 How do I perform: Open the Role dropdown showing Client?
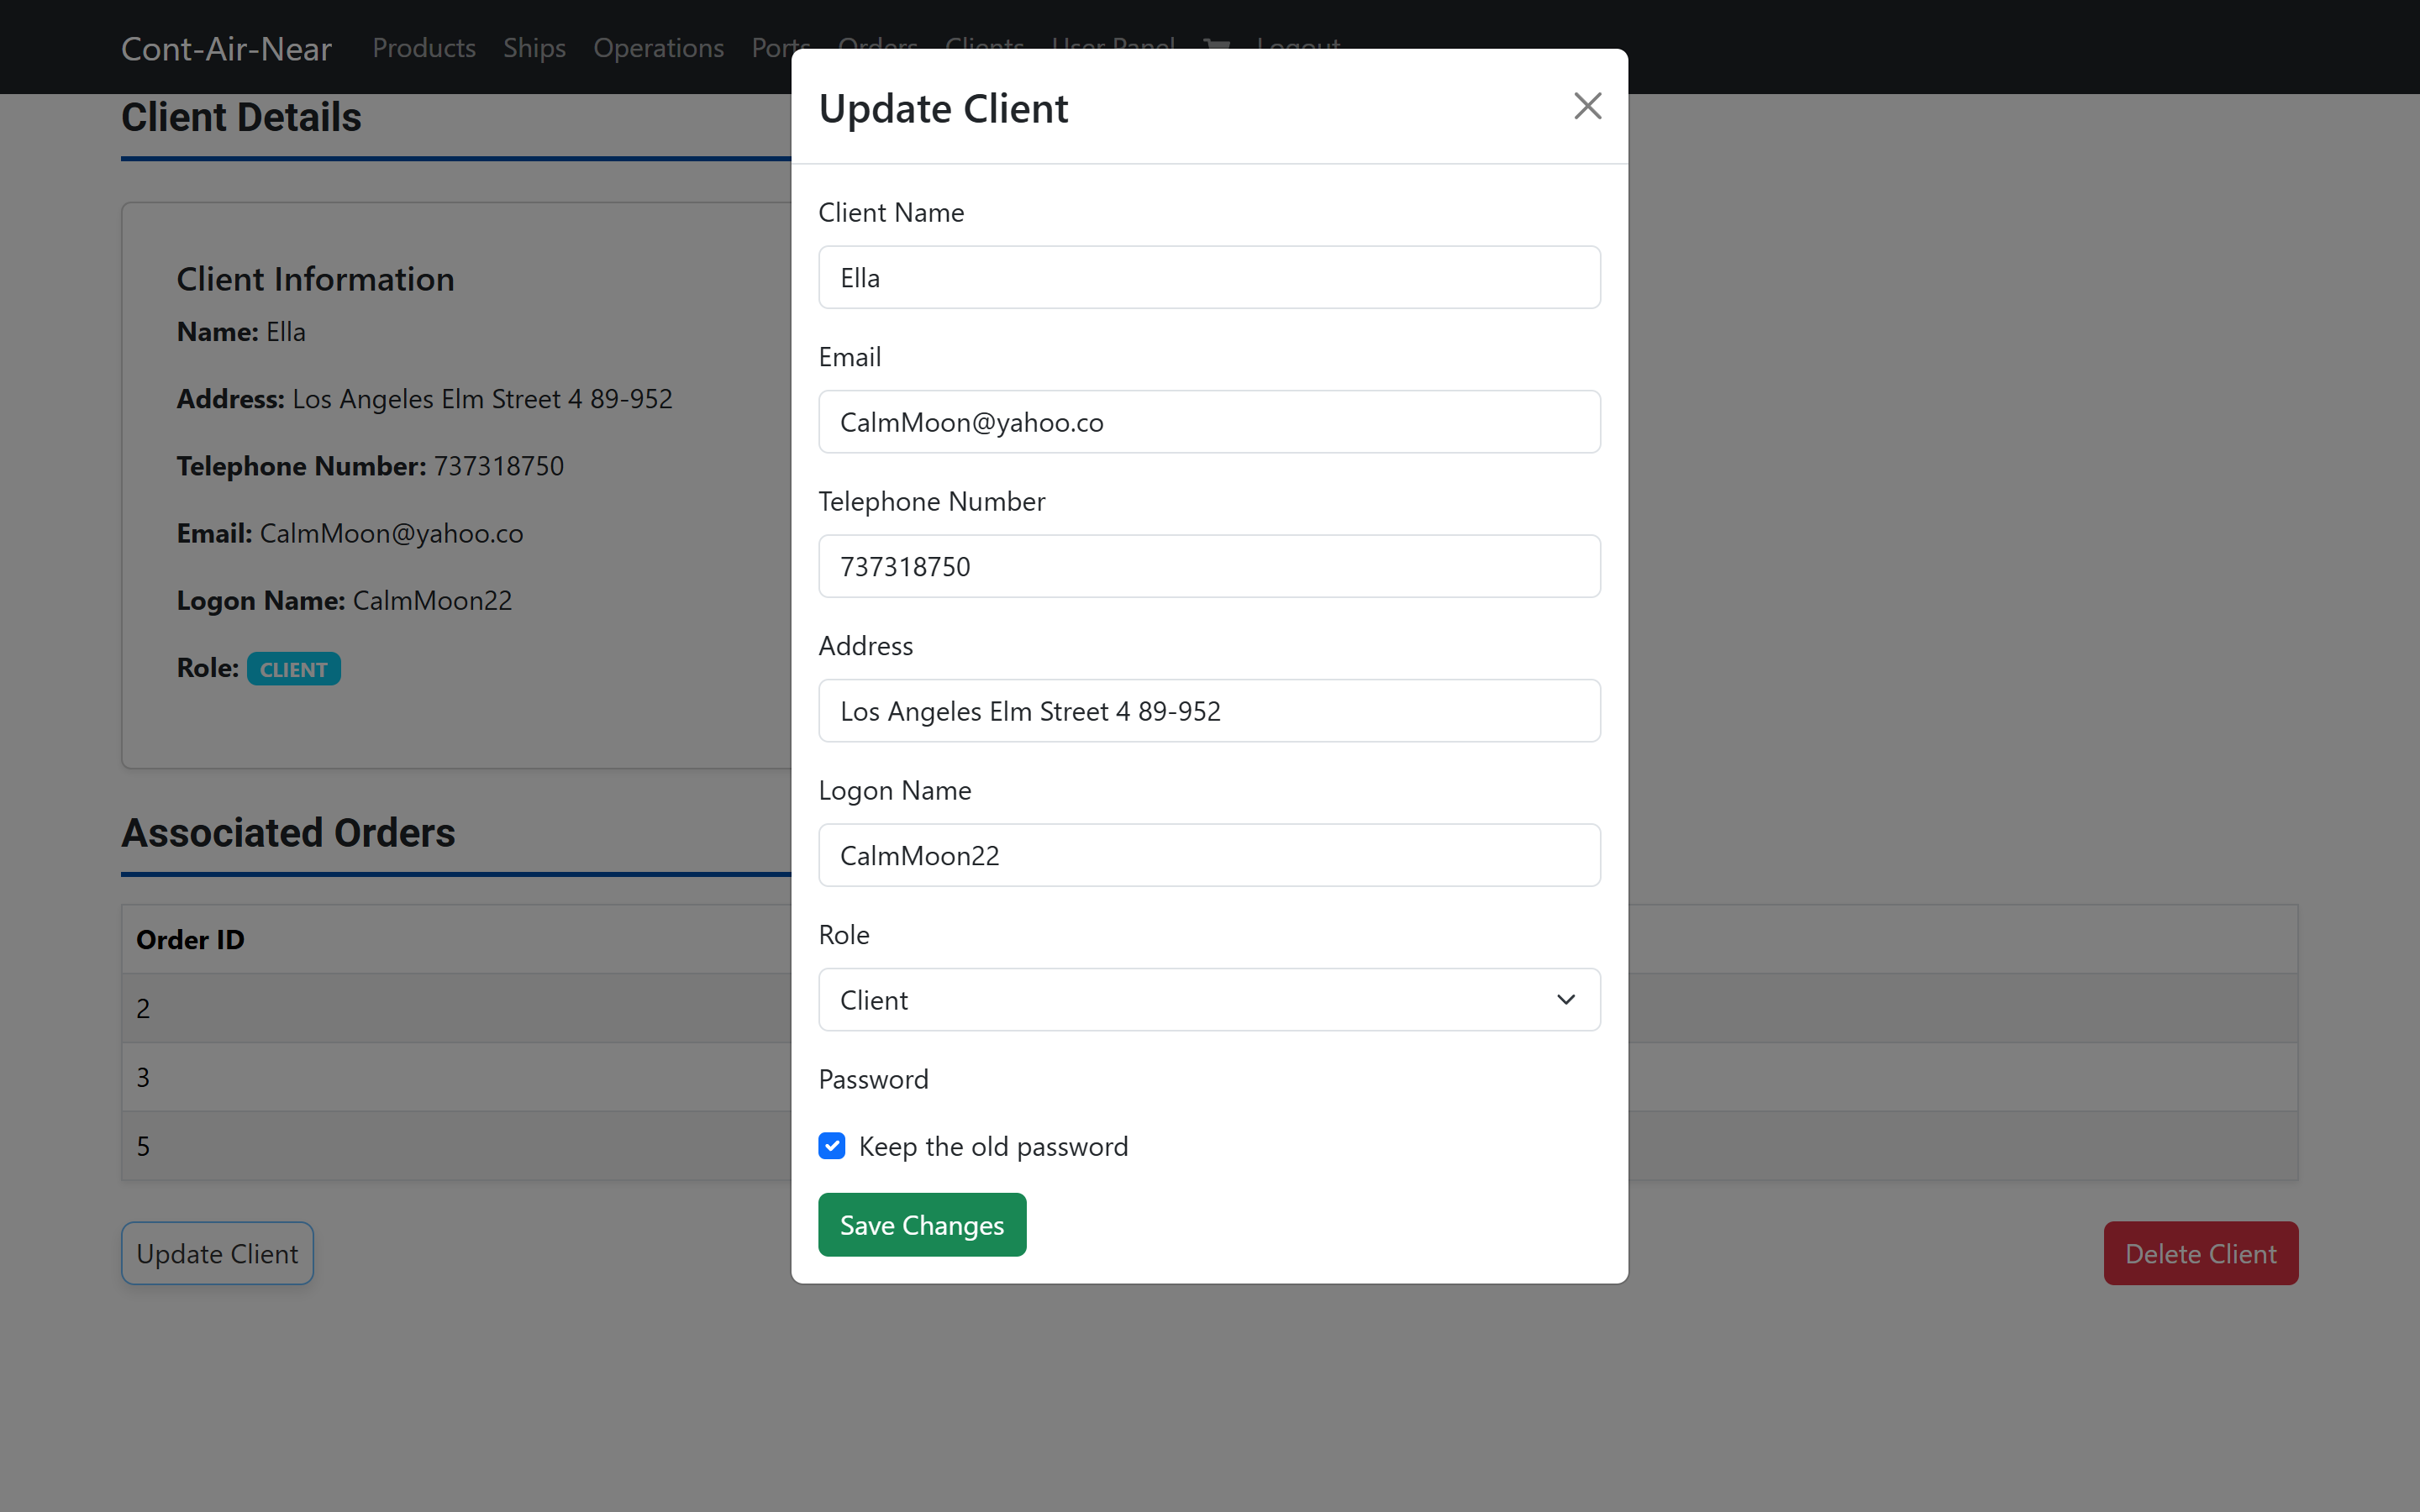[x=1209, y=999]
